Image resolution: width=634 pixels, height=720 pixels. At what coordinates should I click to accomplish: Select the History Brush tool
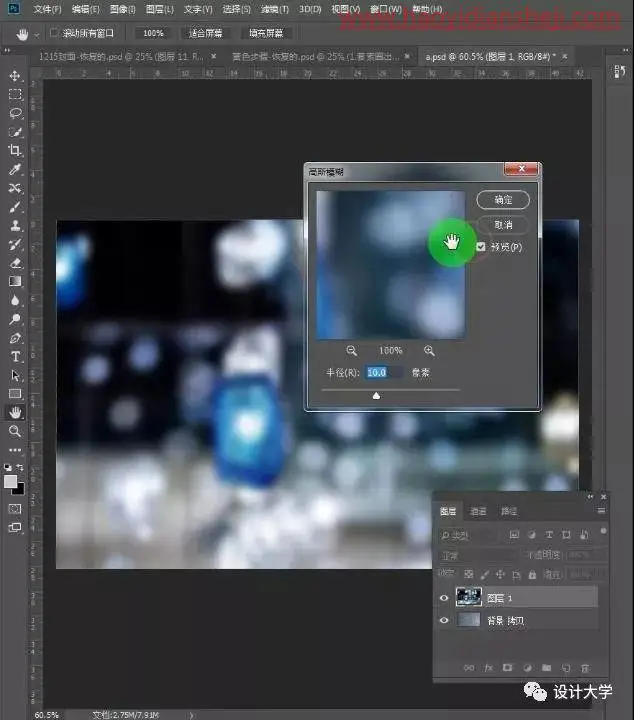coord(15,244)
